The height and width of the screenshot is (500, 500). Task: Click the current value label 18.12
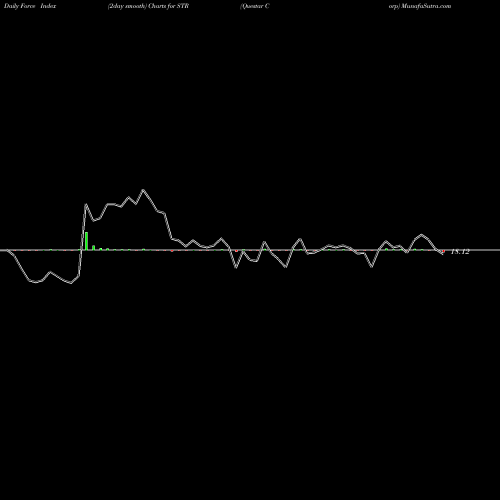tap(460, 252)
